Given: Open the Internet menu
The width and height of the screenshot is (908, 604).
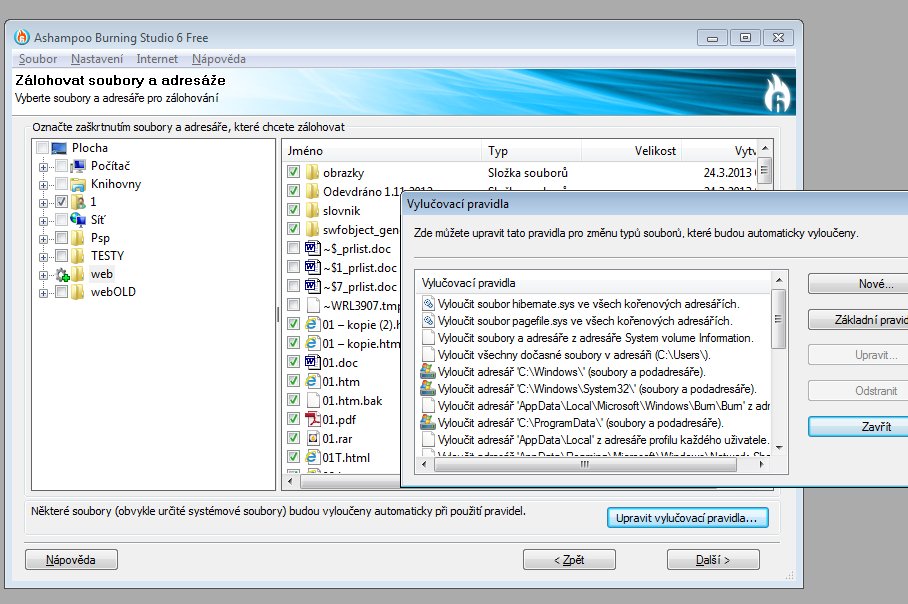Looking at the screenshot, I should (x=157, y=59).
